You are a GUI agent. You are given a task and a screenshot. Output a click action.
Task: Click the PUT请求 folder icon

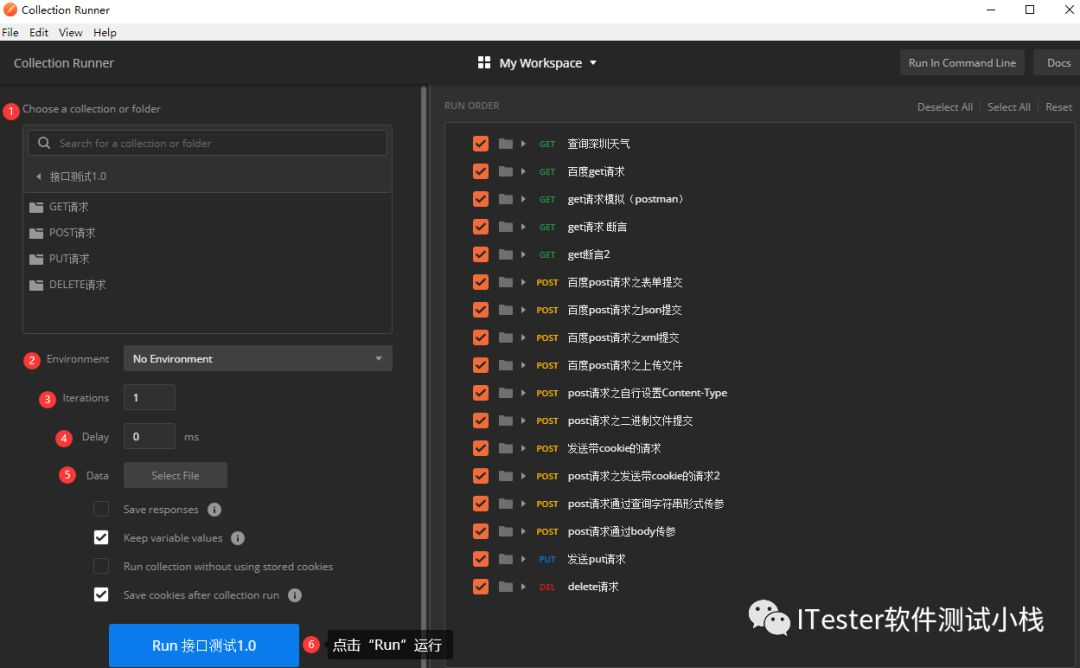click(x=36, y=259)
